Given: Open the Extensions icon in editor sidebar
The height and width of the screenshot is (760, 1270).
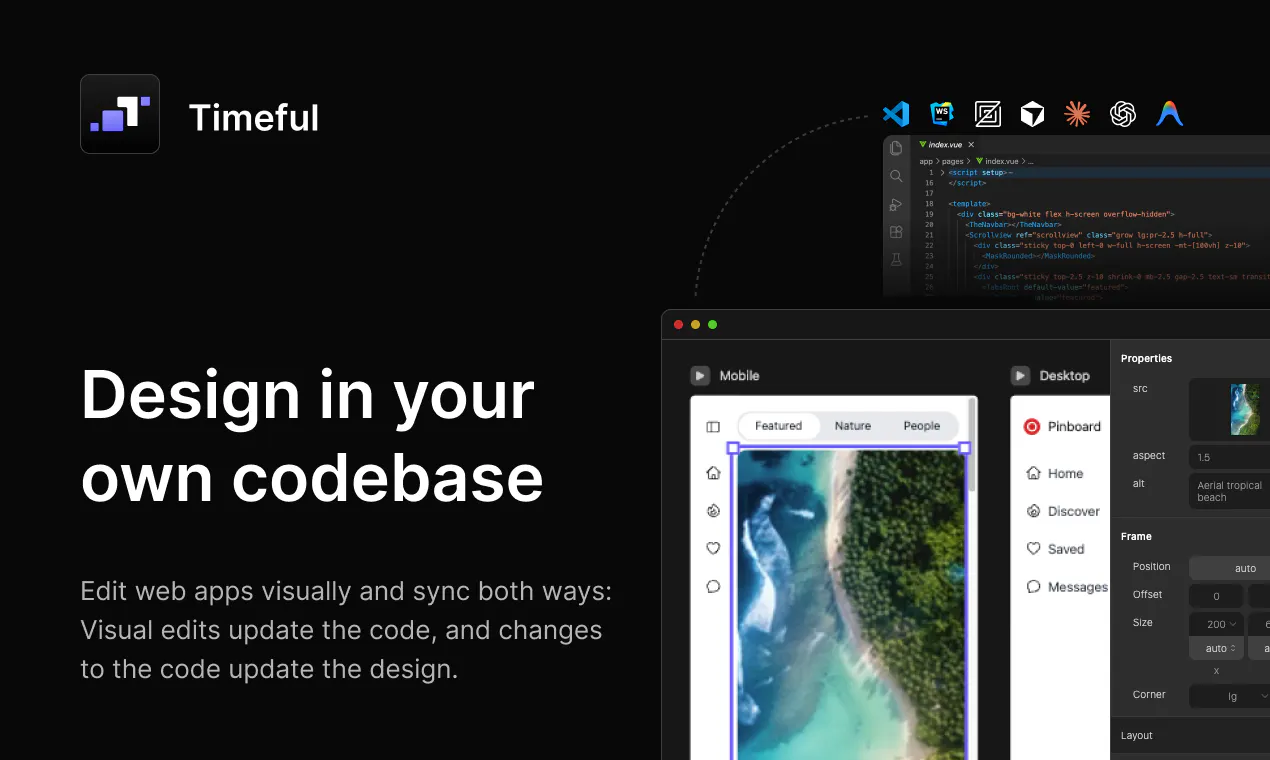Looking at the screenshot, I should [x=896, y=232].
